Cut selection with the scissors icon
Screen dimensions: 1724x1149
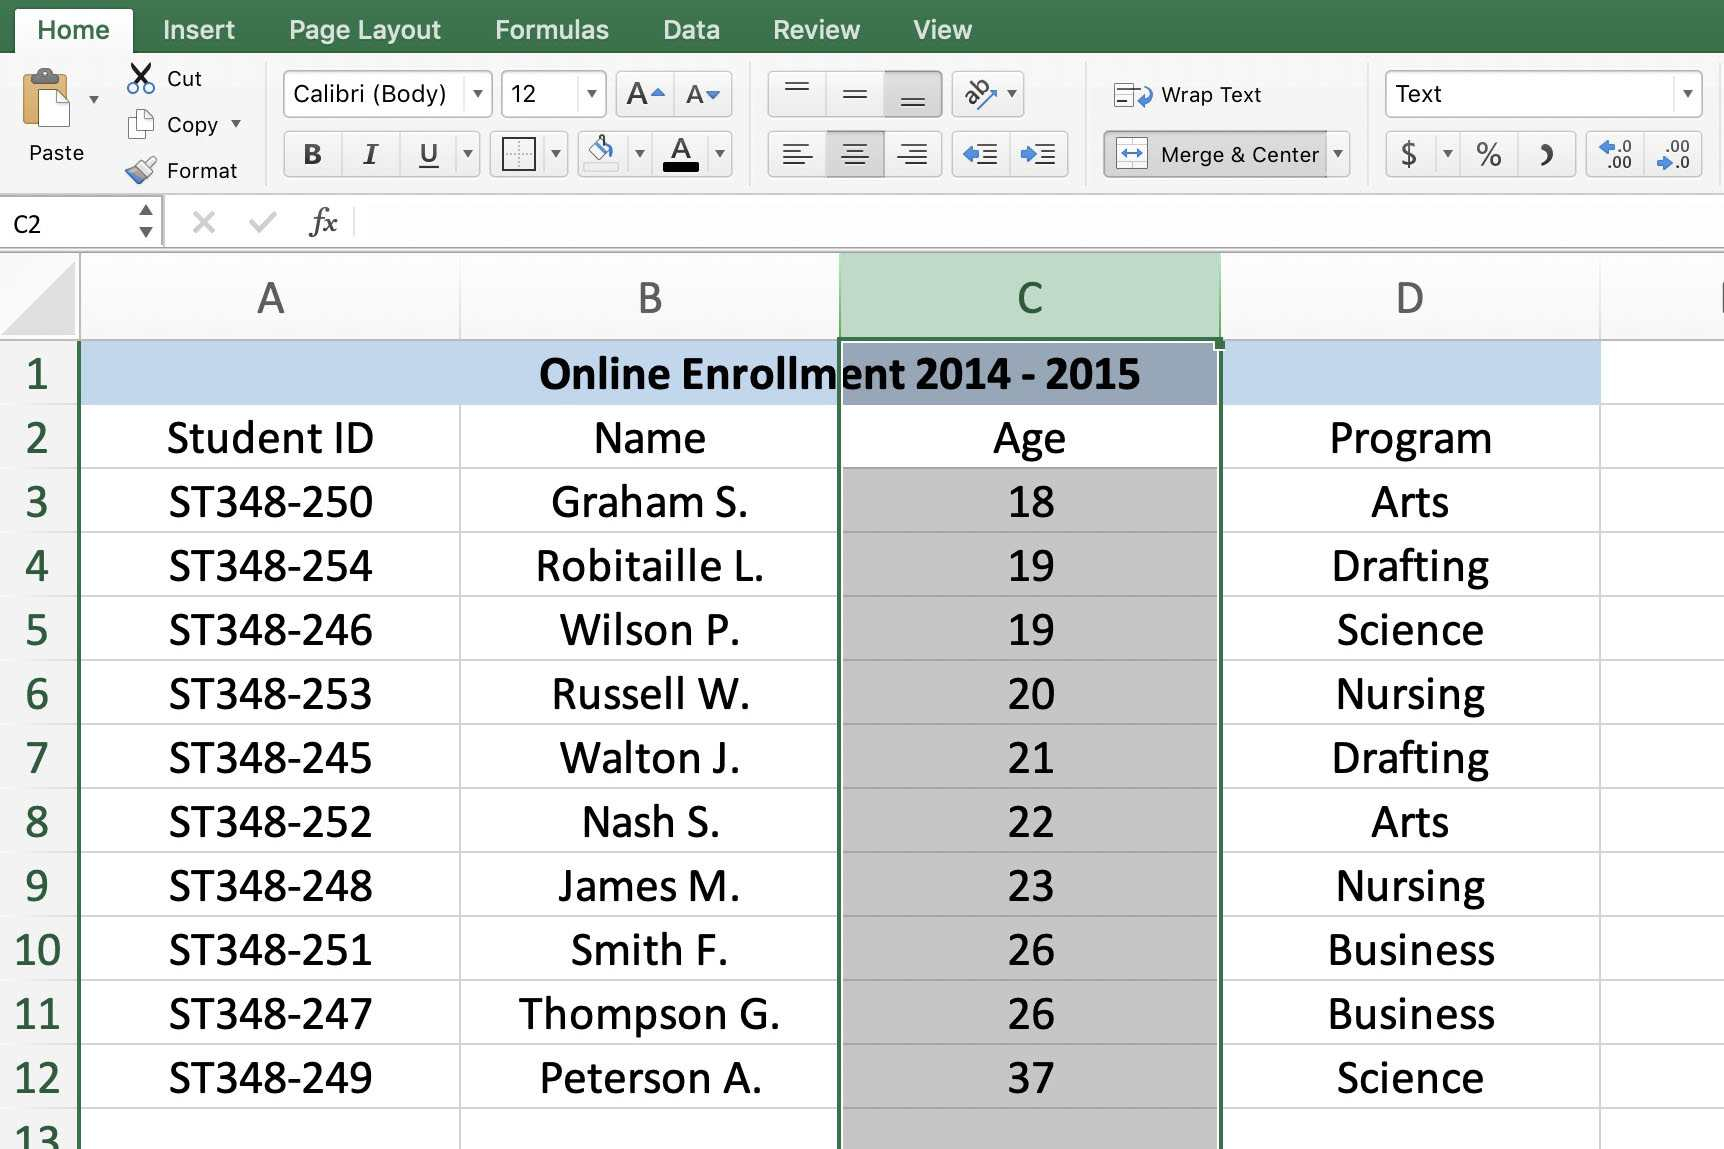(x=141, y=78)
